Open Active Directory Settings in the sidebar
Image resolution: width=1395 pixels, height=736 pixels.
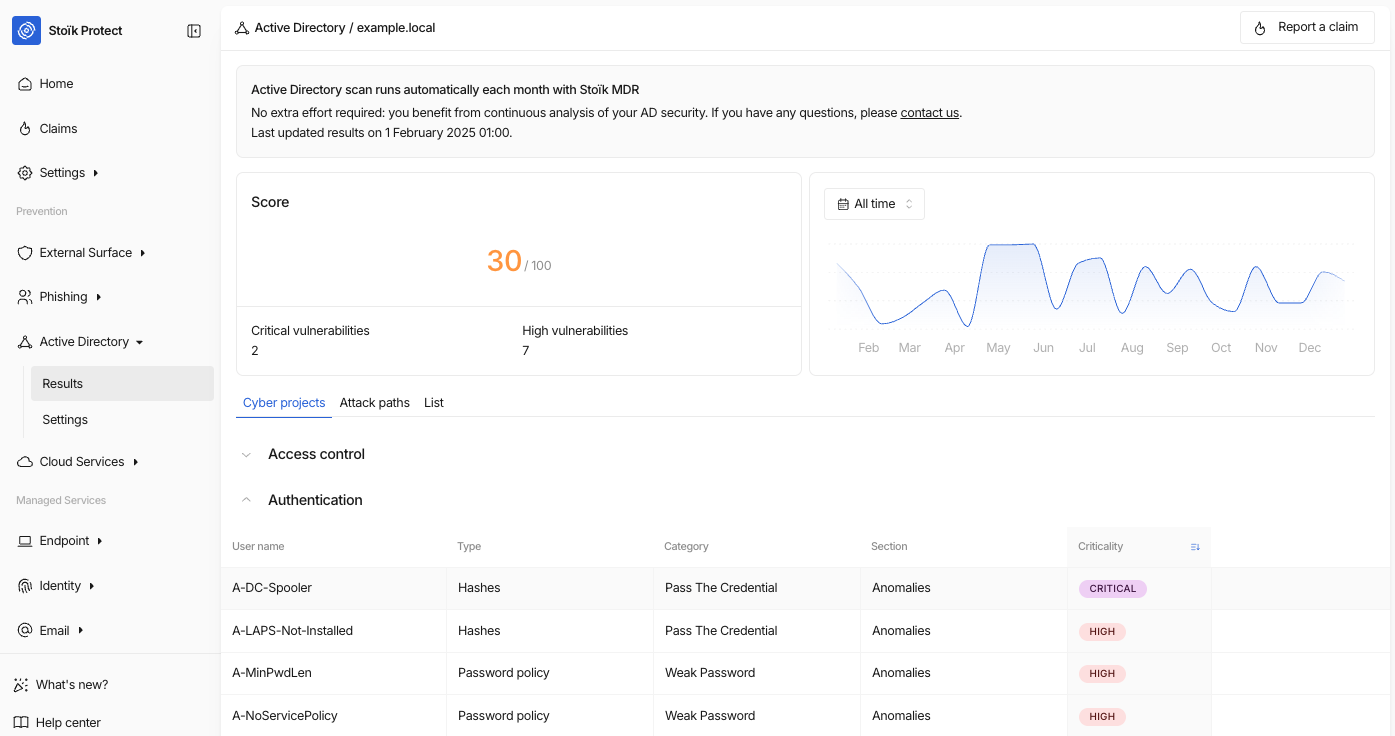click(x=65, y=420)
